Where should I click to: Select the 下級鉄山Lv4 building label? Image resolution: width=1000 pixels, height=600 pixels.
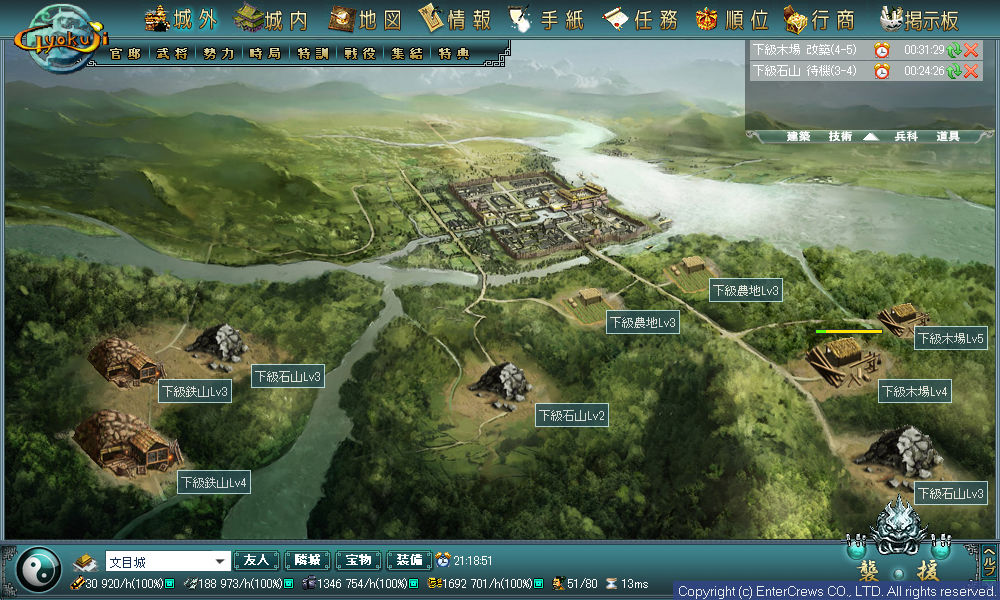click(x=214, y=482)
